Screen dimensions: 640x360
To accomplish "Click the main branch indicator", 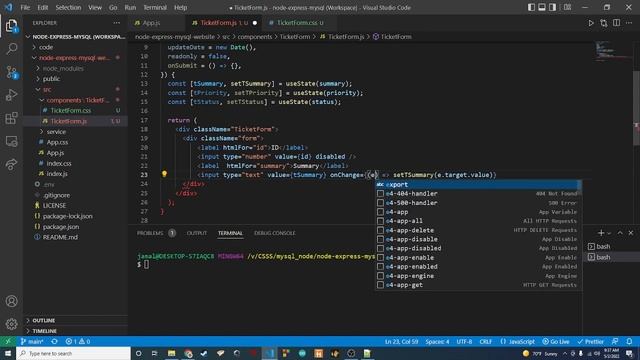I will tap(32, 342).
